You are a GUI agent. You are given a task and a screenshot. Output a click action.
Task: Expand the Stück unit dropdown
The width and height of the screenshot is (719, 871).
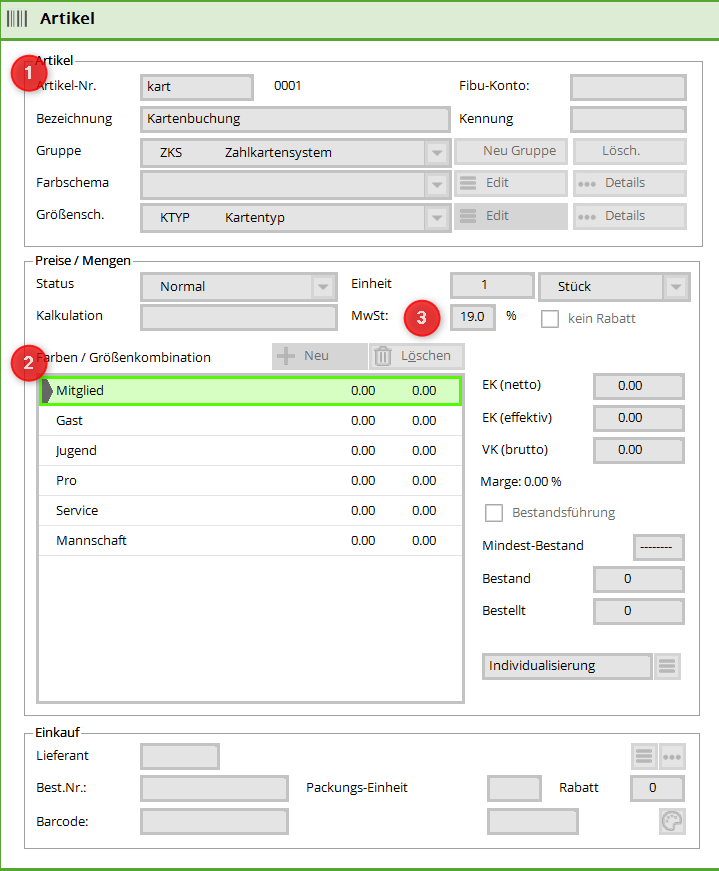tap(676, 287)
